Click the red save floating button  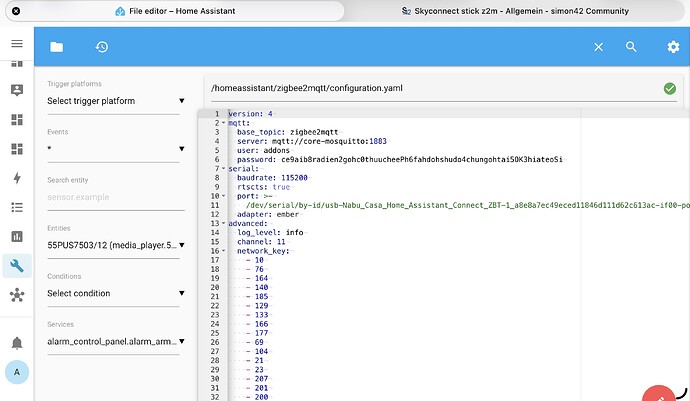tap(659, 395)
